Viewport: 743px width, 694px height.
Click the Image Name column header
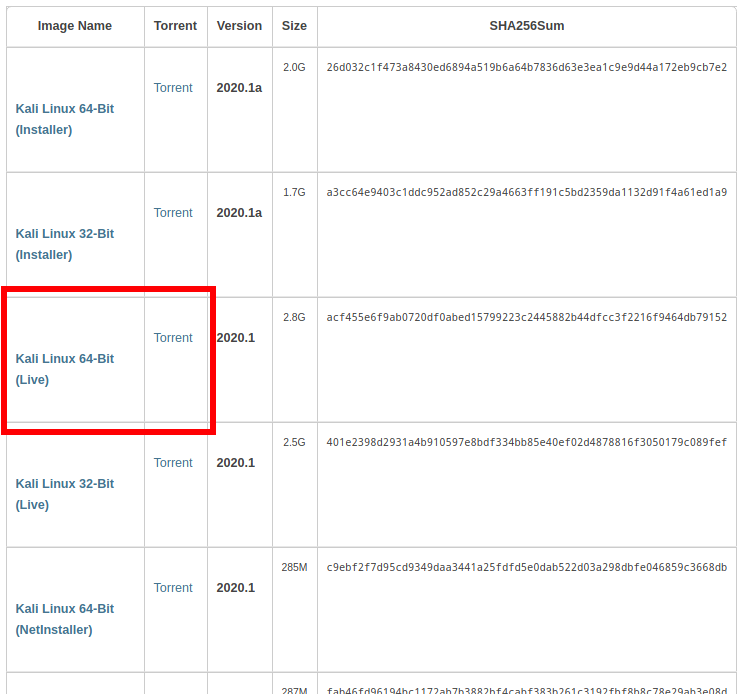(x=75, y=26)
